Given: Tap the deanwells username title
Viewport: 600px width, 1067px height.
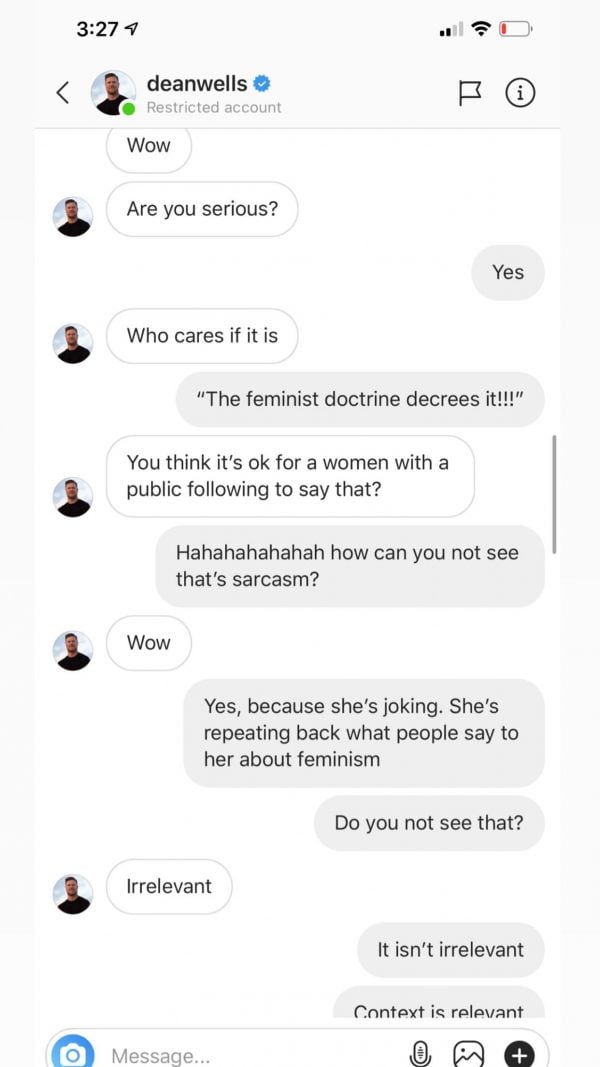Looking at the screenshot, I should (197, 84).
